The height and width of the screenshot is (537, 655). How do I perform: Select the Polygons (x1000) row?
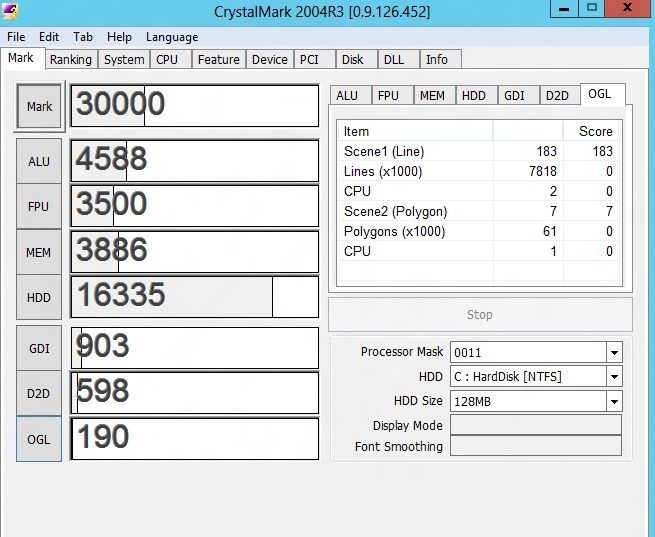(x=479, y=231)
